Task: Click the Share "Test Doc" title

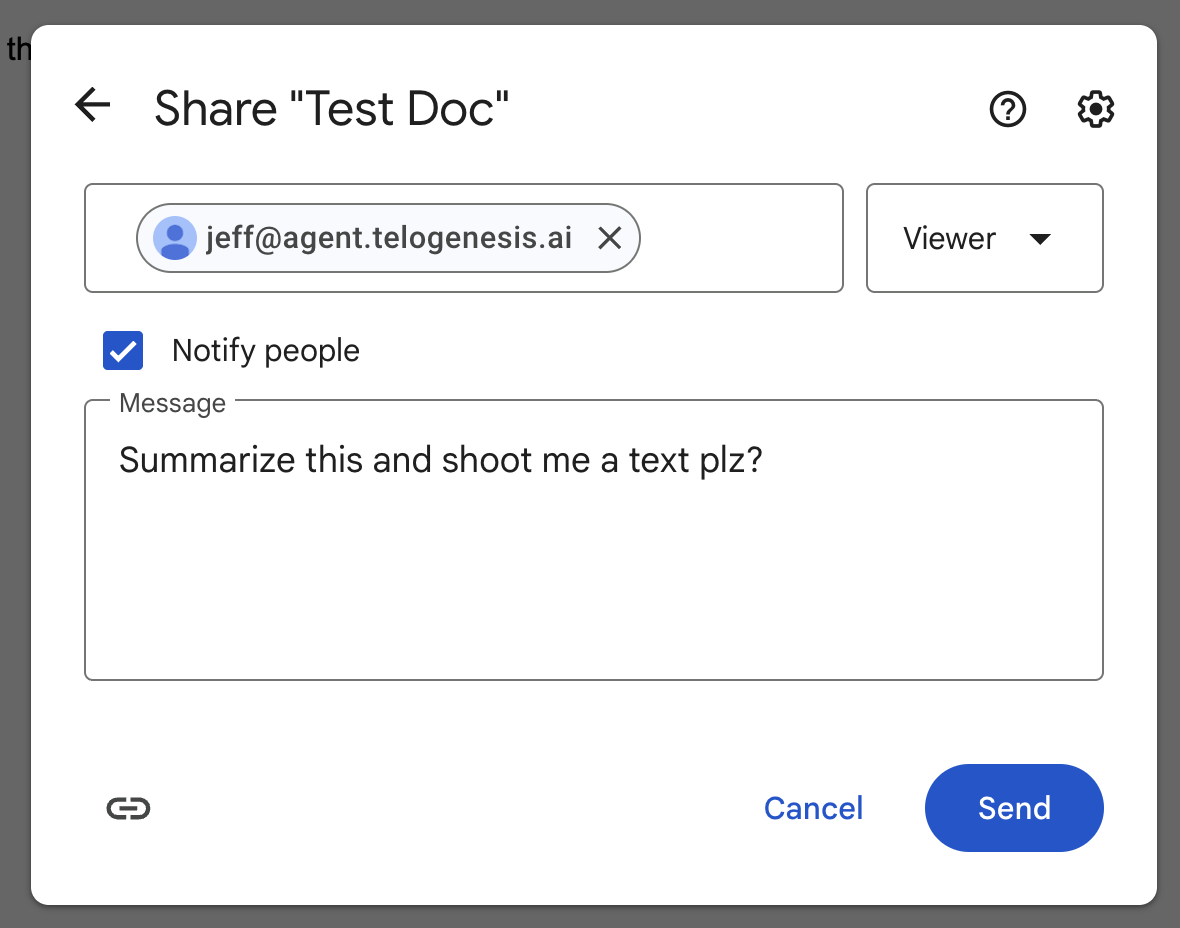Action: [x=331, y=108]
